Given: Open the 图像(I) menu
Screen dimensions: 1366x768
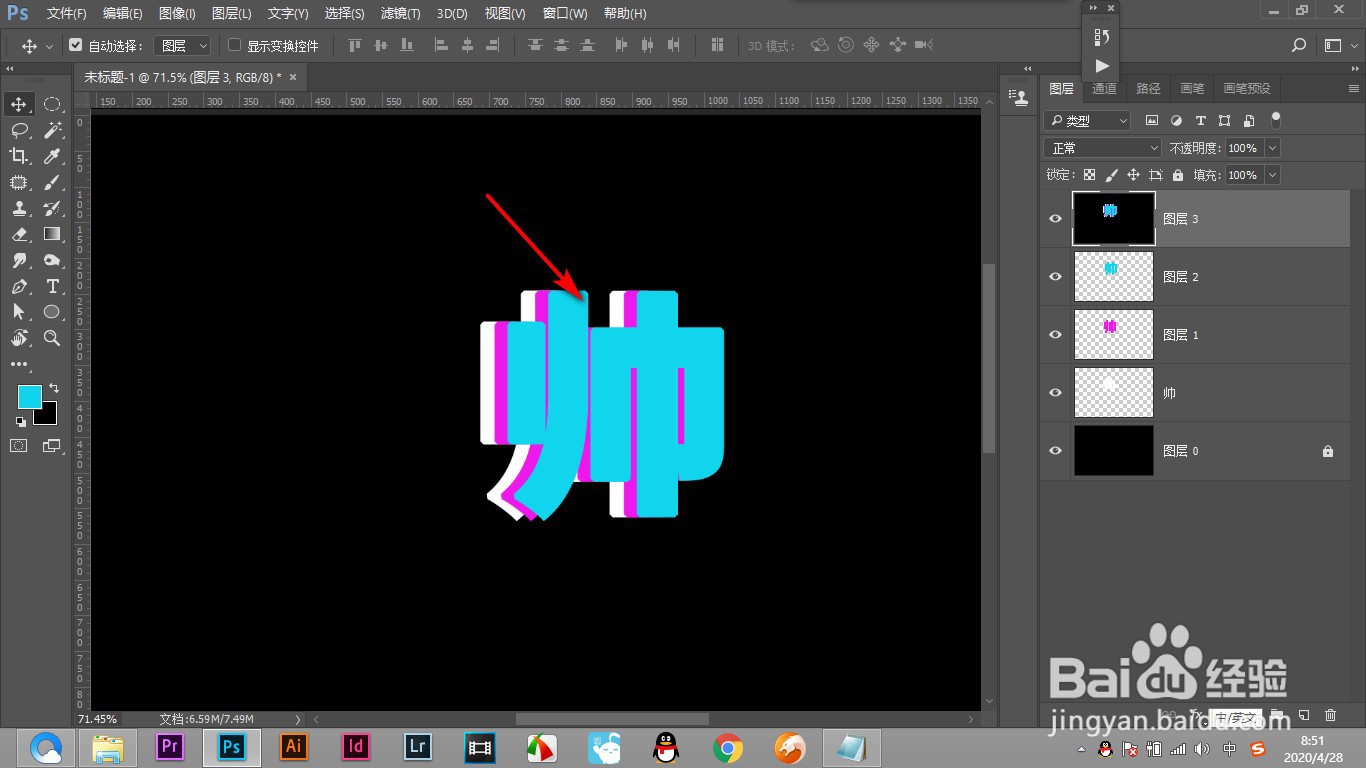Looking at the screenshot, I should coord(177,13).
